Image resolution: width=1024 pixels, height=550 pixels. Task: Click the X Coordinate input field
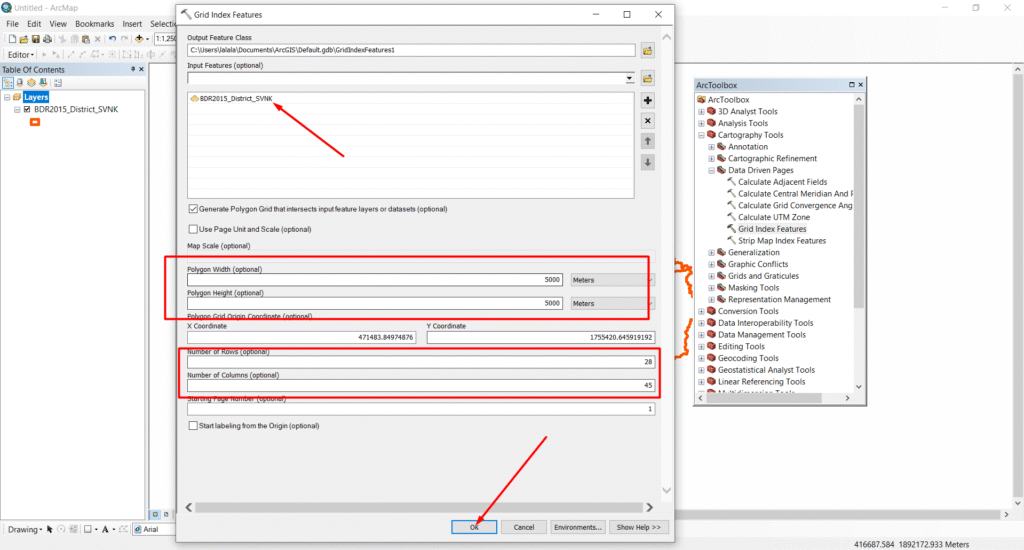[301, 337]
